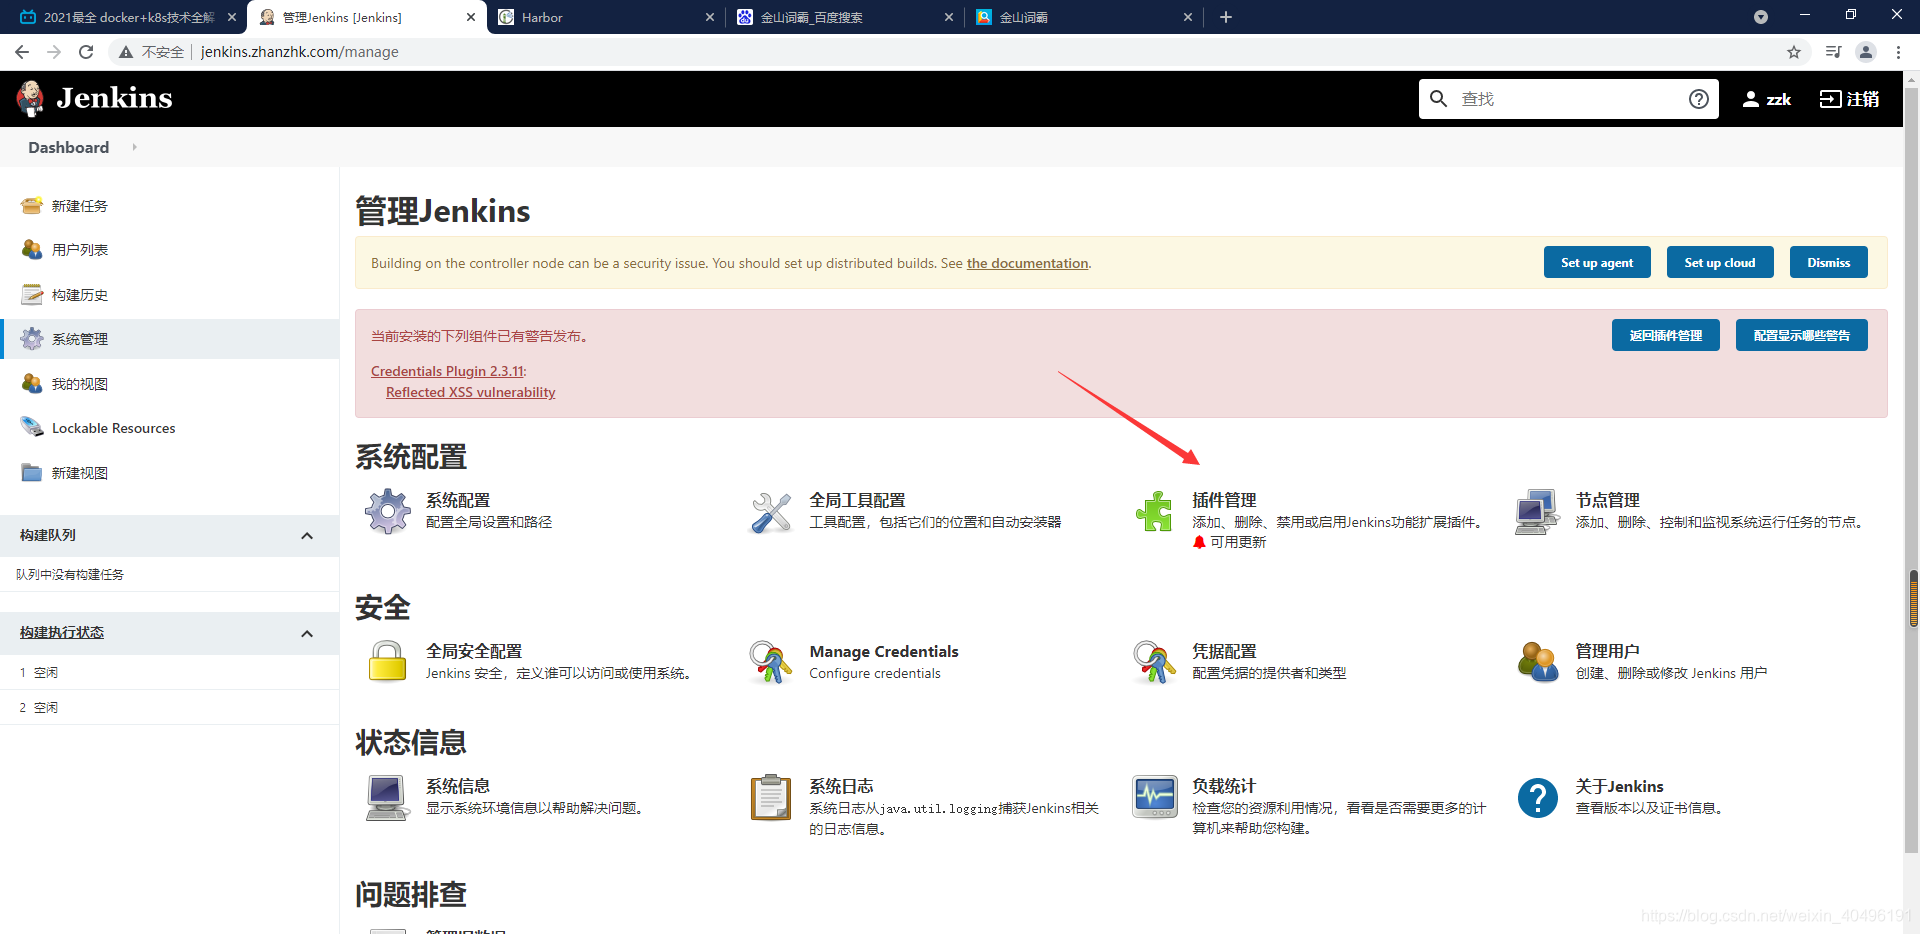Click the 系统日志 clipboard icon
The image size is (1920, 934).
(x=771, y=798)
